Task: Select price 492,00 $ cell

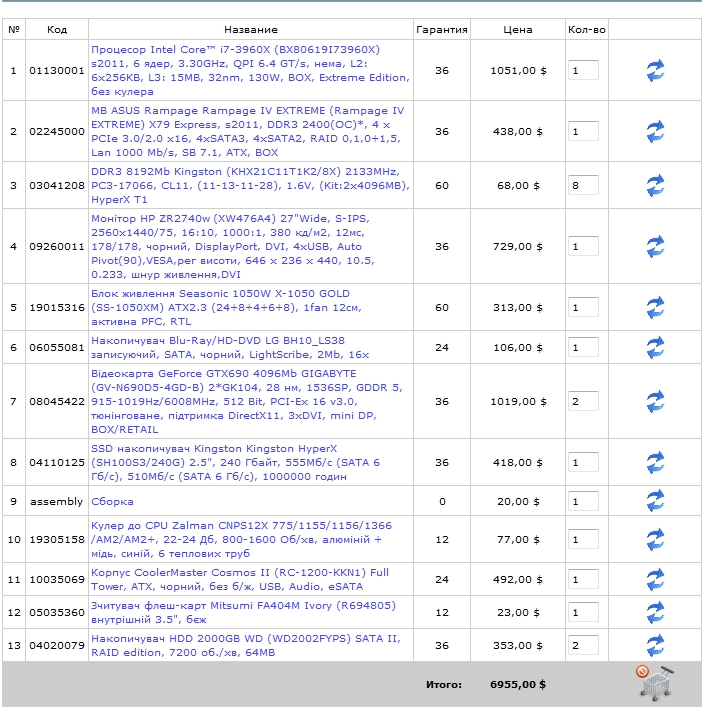Action: click(518, 579)
